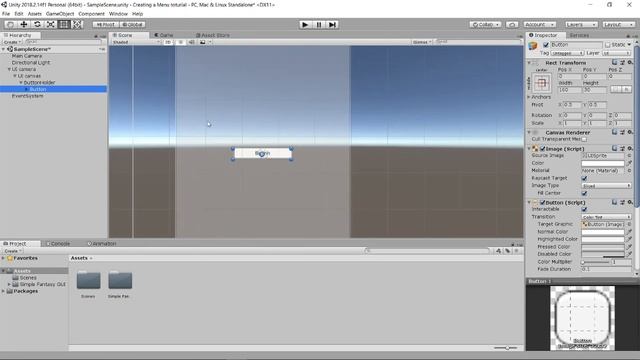
Task: Select the combined Transform tool
Action: coord(77,24)
